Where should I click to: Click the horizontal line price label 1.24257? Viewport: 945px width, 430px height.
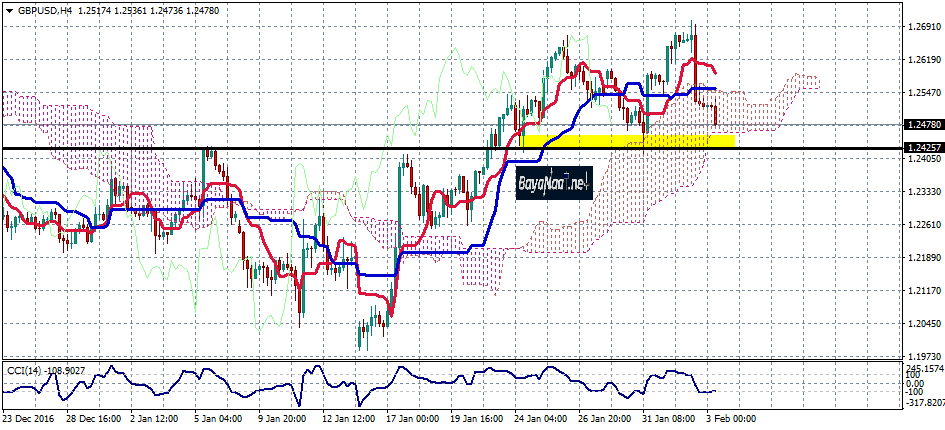click(x=922, y=148)
